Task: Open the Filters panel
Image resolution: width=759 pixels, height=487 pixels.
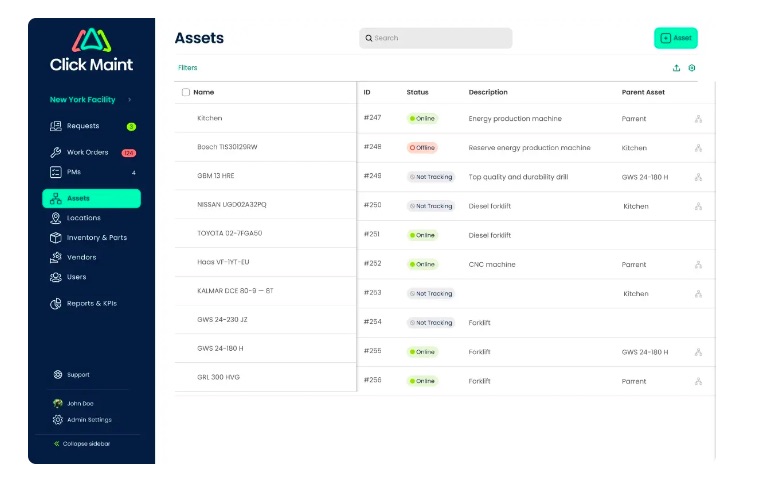Action: pyautogui.click(x=188, y=68)
